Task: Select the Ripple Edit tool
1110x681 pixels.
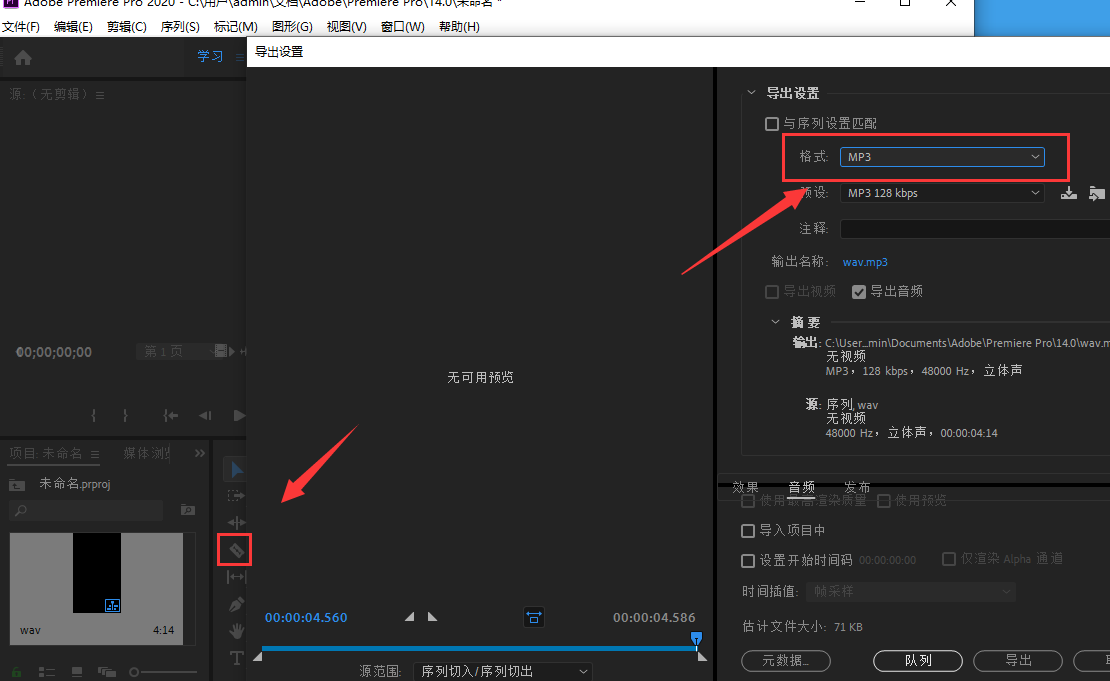Action: point(236,523)
